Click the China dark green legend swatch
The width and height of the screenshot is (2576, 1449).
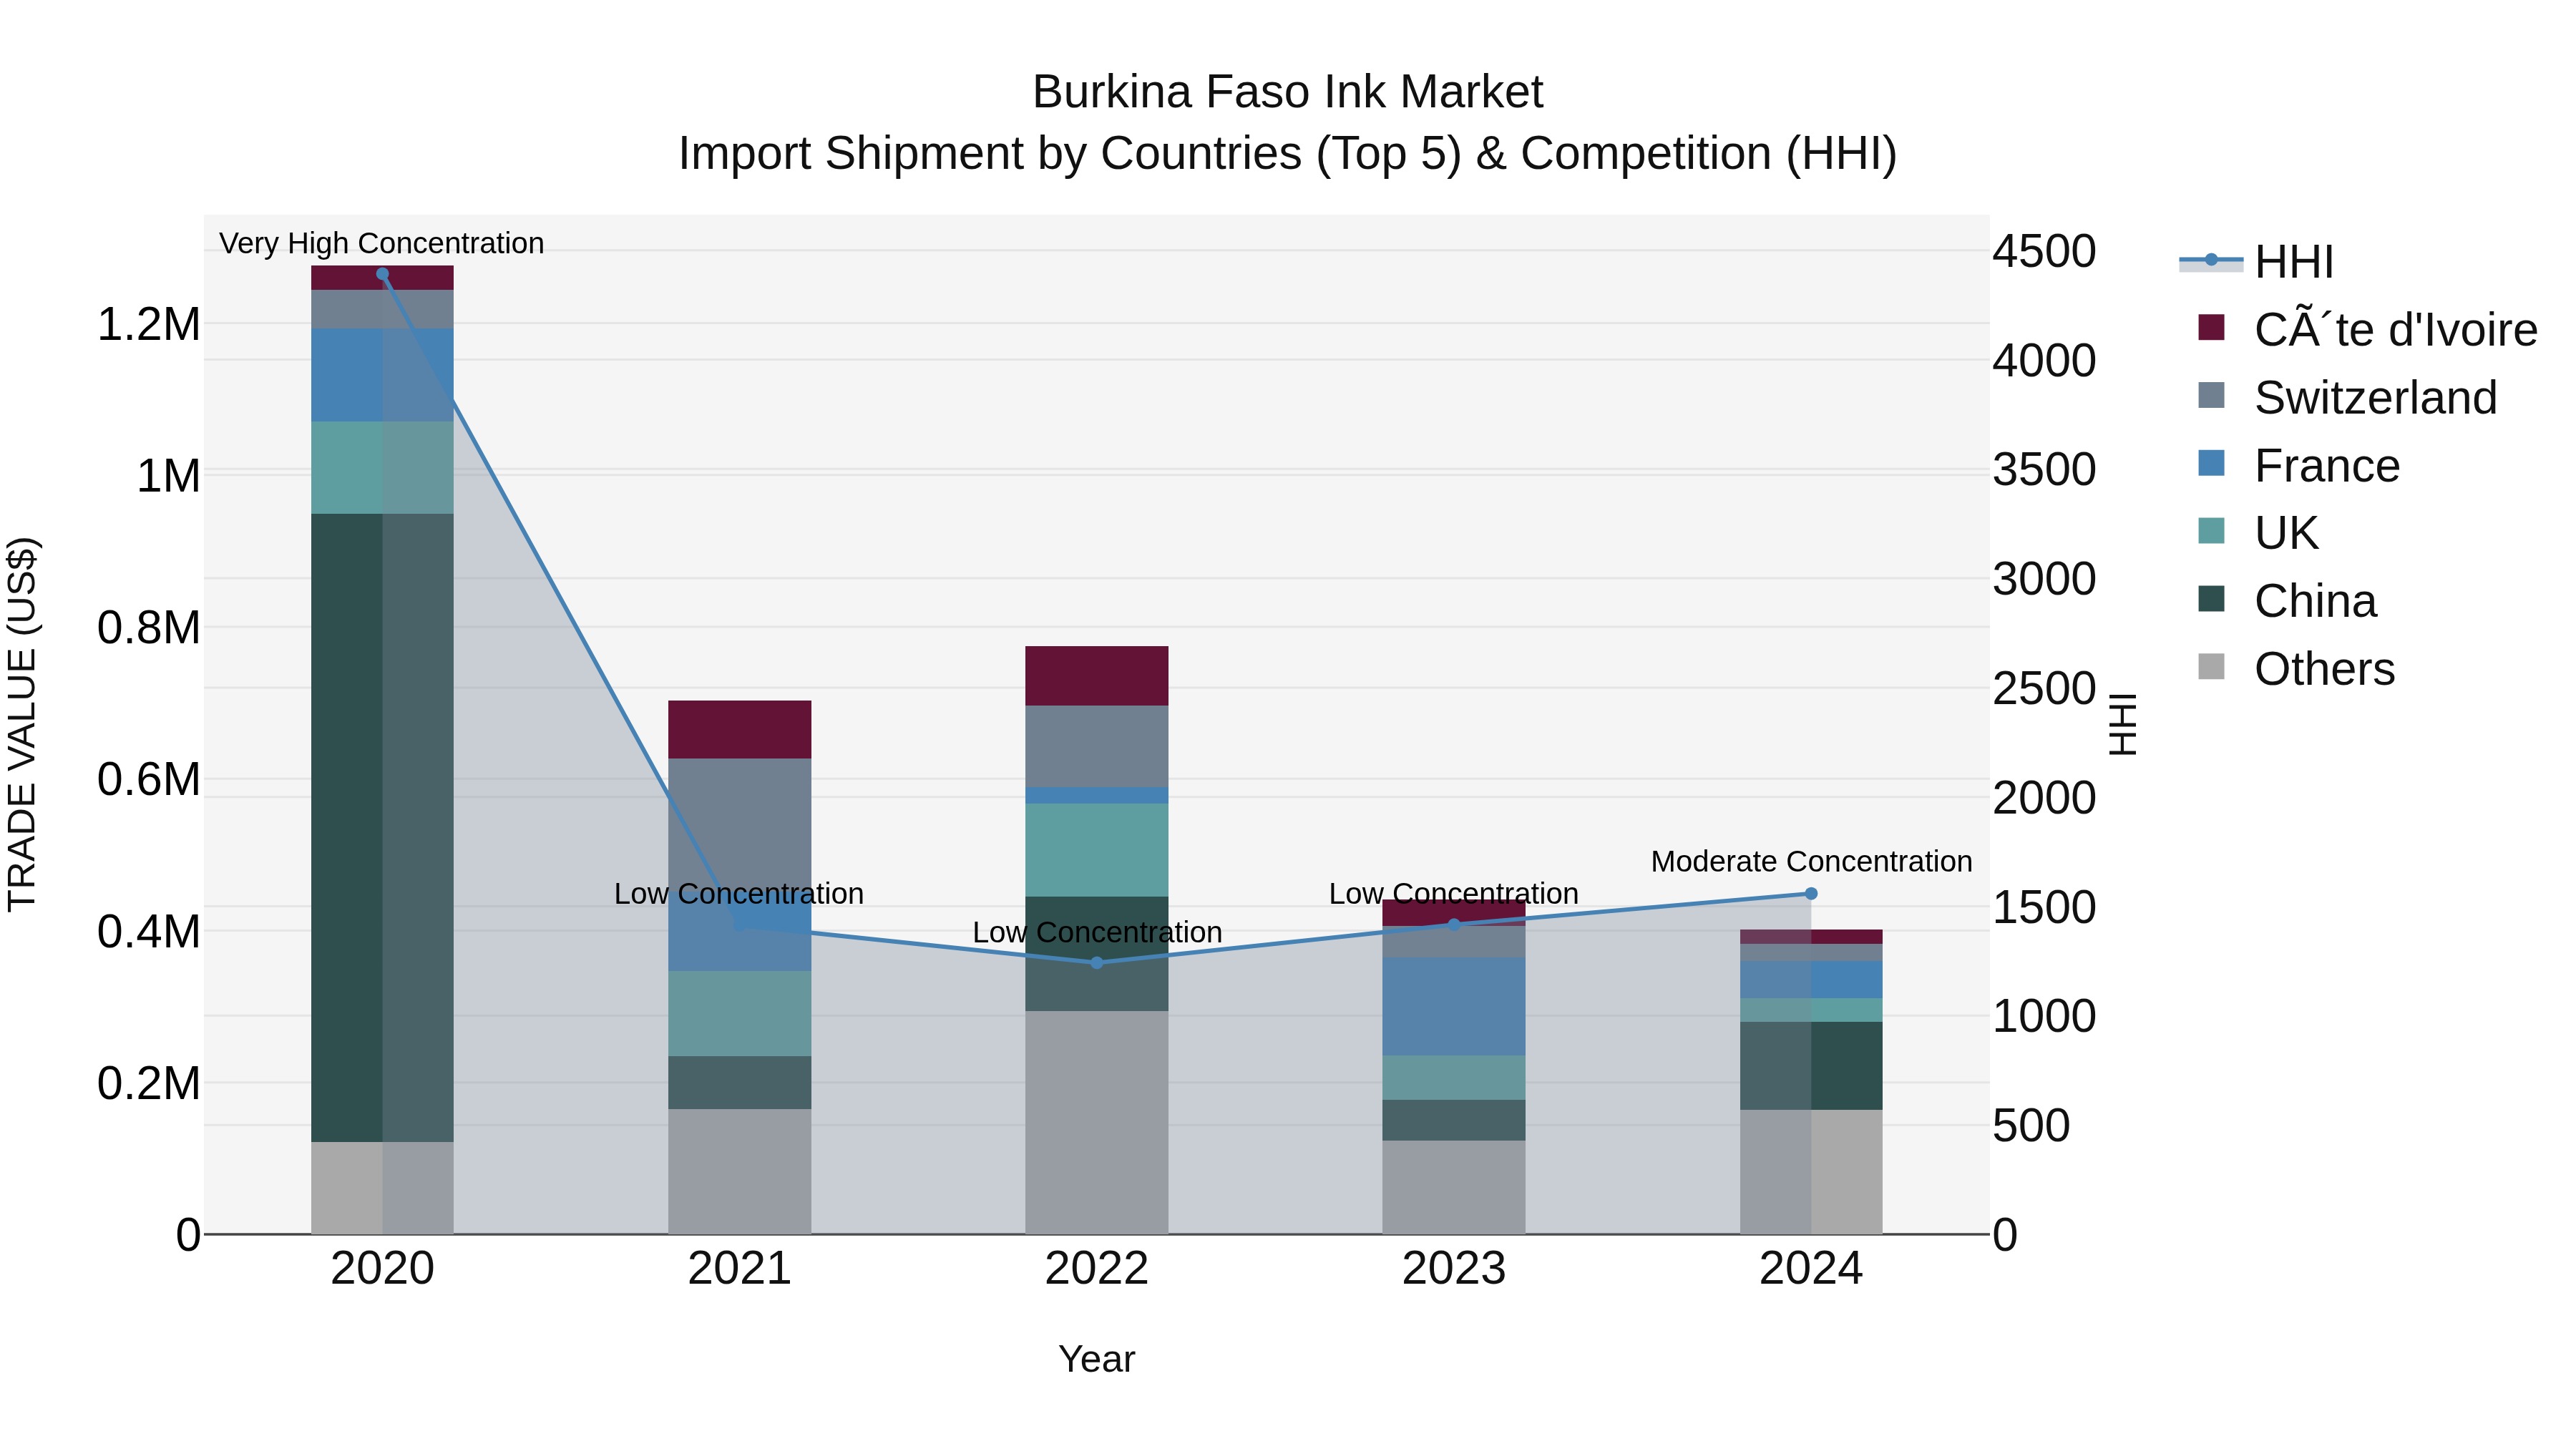(2211, 598)
